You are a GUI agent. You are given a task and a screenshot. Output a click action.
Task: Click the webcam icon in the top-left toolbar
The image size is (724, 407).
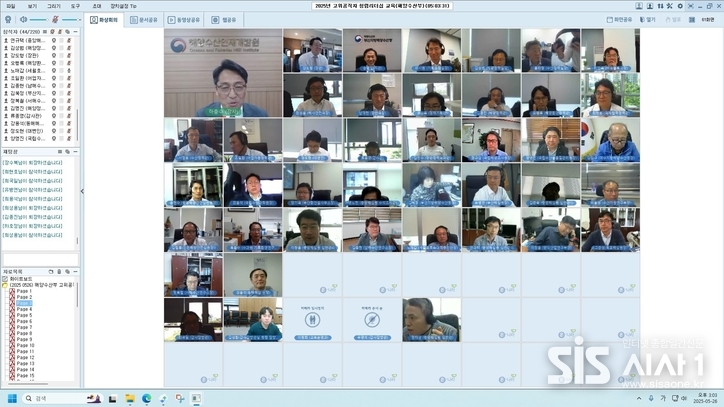click(x=8, y=19)
